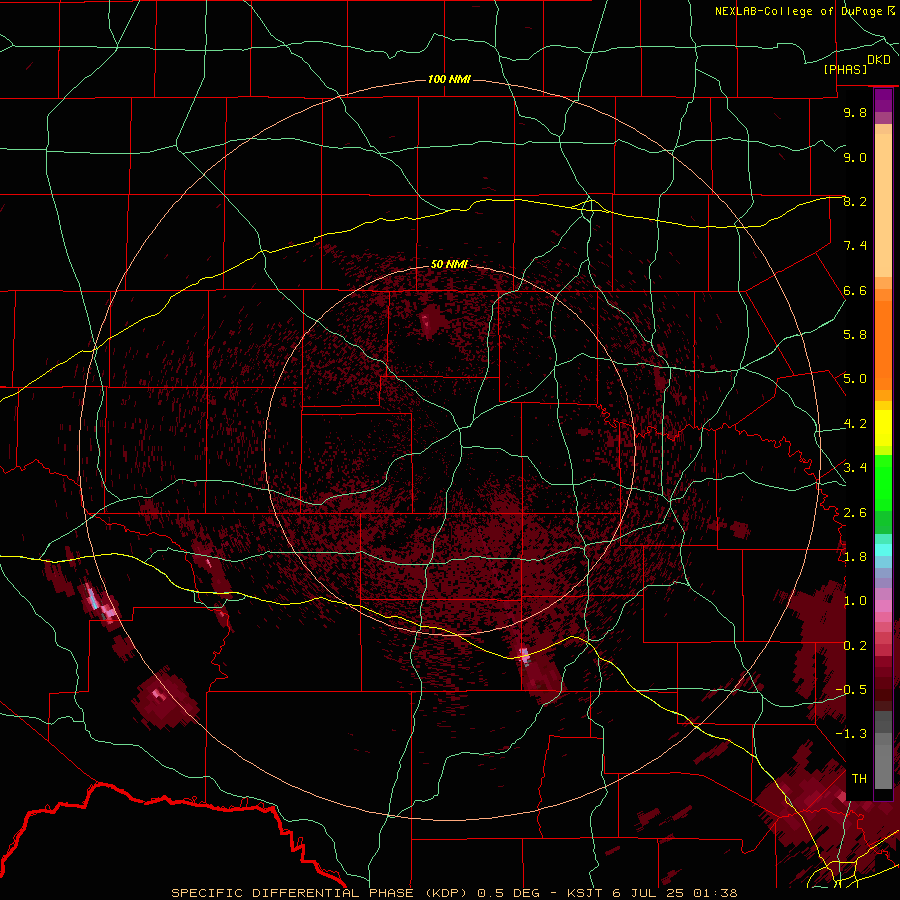The height and width of the screenshot is (900, 900).
Task: Click the peach segment of the color bar
Action: click(883, 201)
